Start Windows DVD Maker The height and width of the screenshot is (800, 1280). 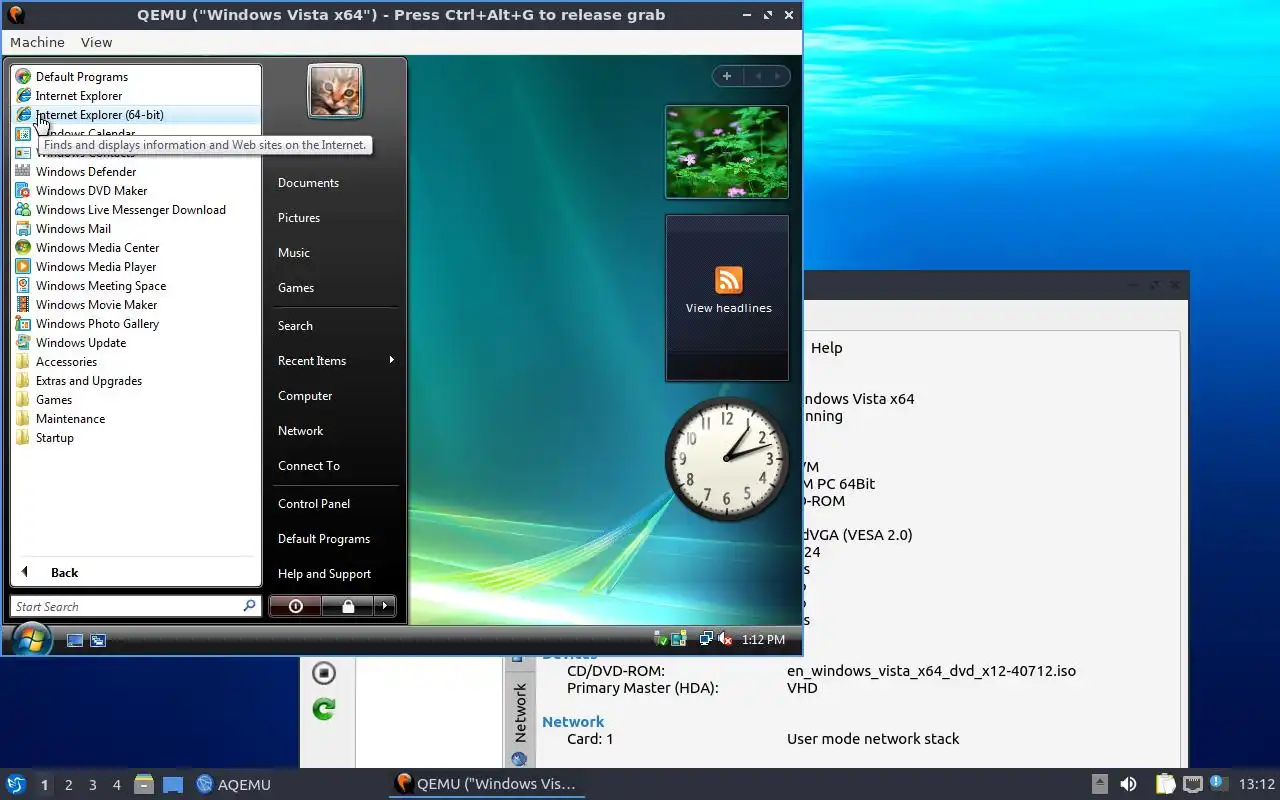(x=91, y=191)
